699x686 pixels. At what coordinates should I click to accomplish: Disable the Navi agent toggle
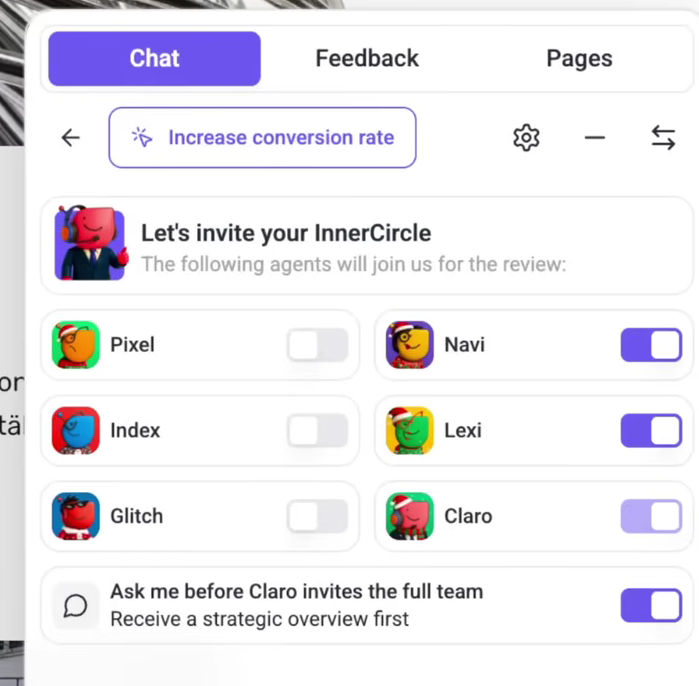pos(651,345)
